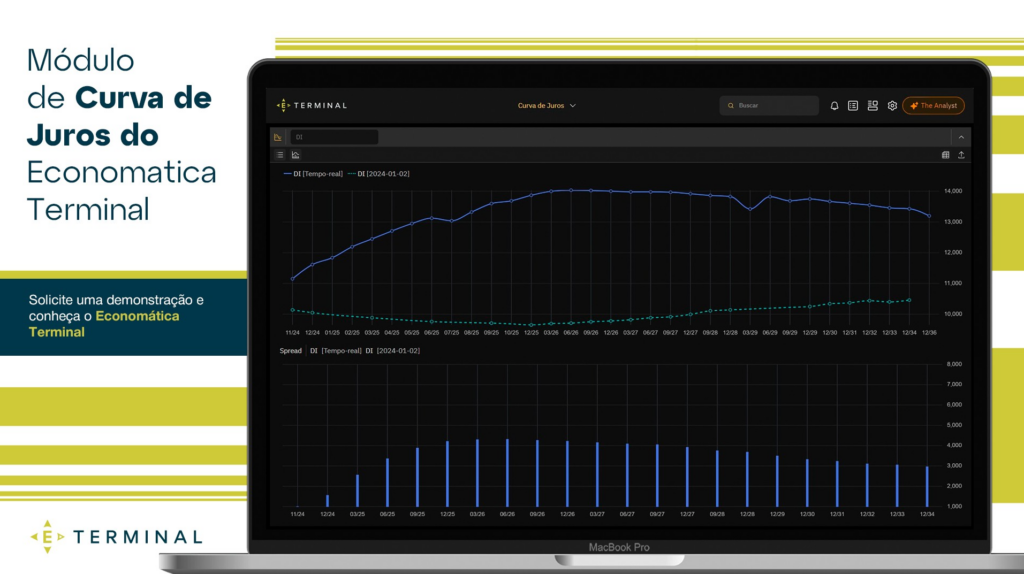Toggle DI [Tempo-real] legend series
This screenshot has height=574, width=1024.
(x=313, y=174)
